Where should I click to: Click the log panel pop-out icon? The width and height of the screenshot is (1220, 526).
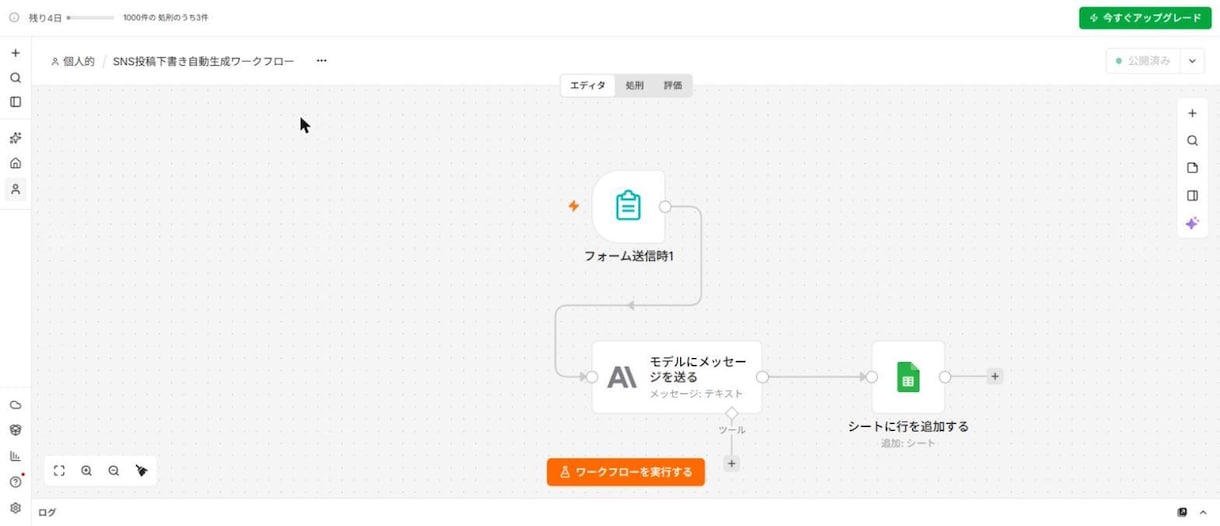click(1182, 512)
